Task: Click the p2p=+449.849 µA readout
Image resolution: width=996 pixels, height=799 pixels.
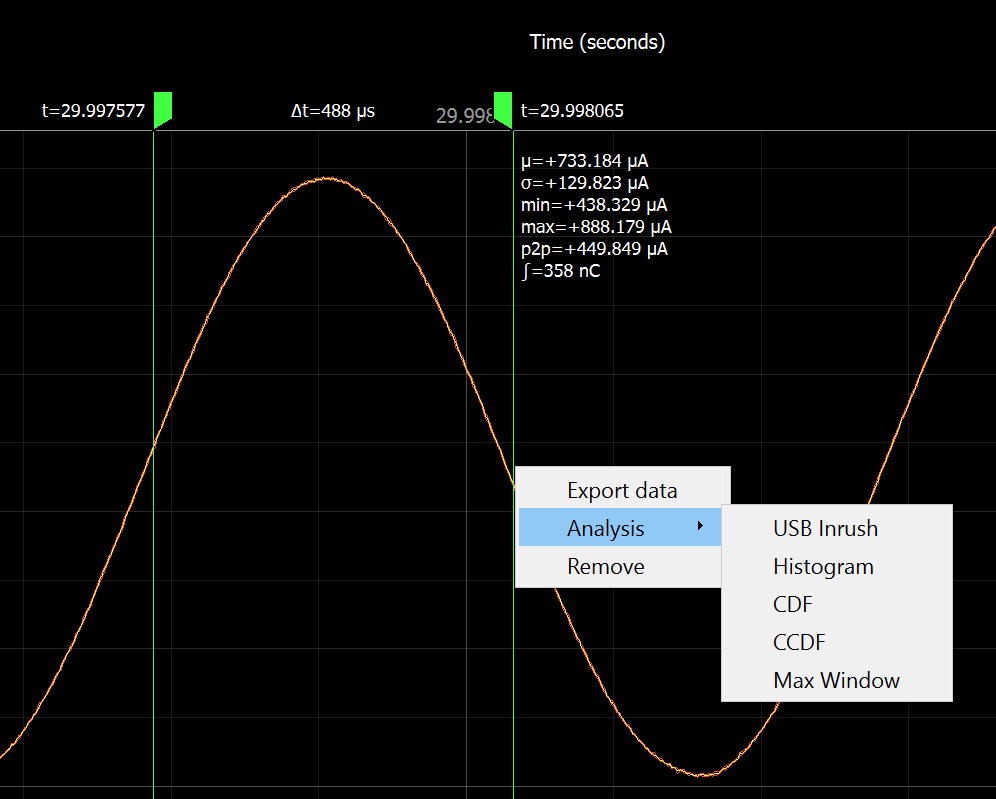Action: coord(594,249)
